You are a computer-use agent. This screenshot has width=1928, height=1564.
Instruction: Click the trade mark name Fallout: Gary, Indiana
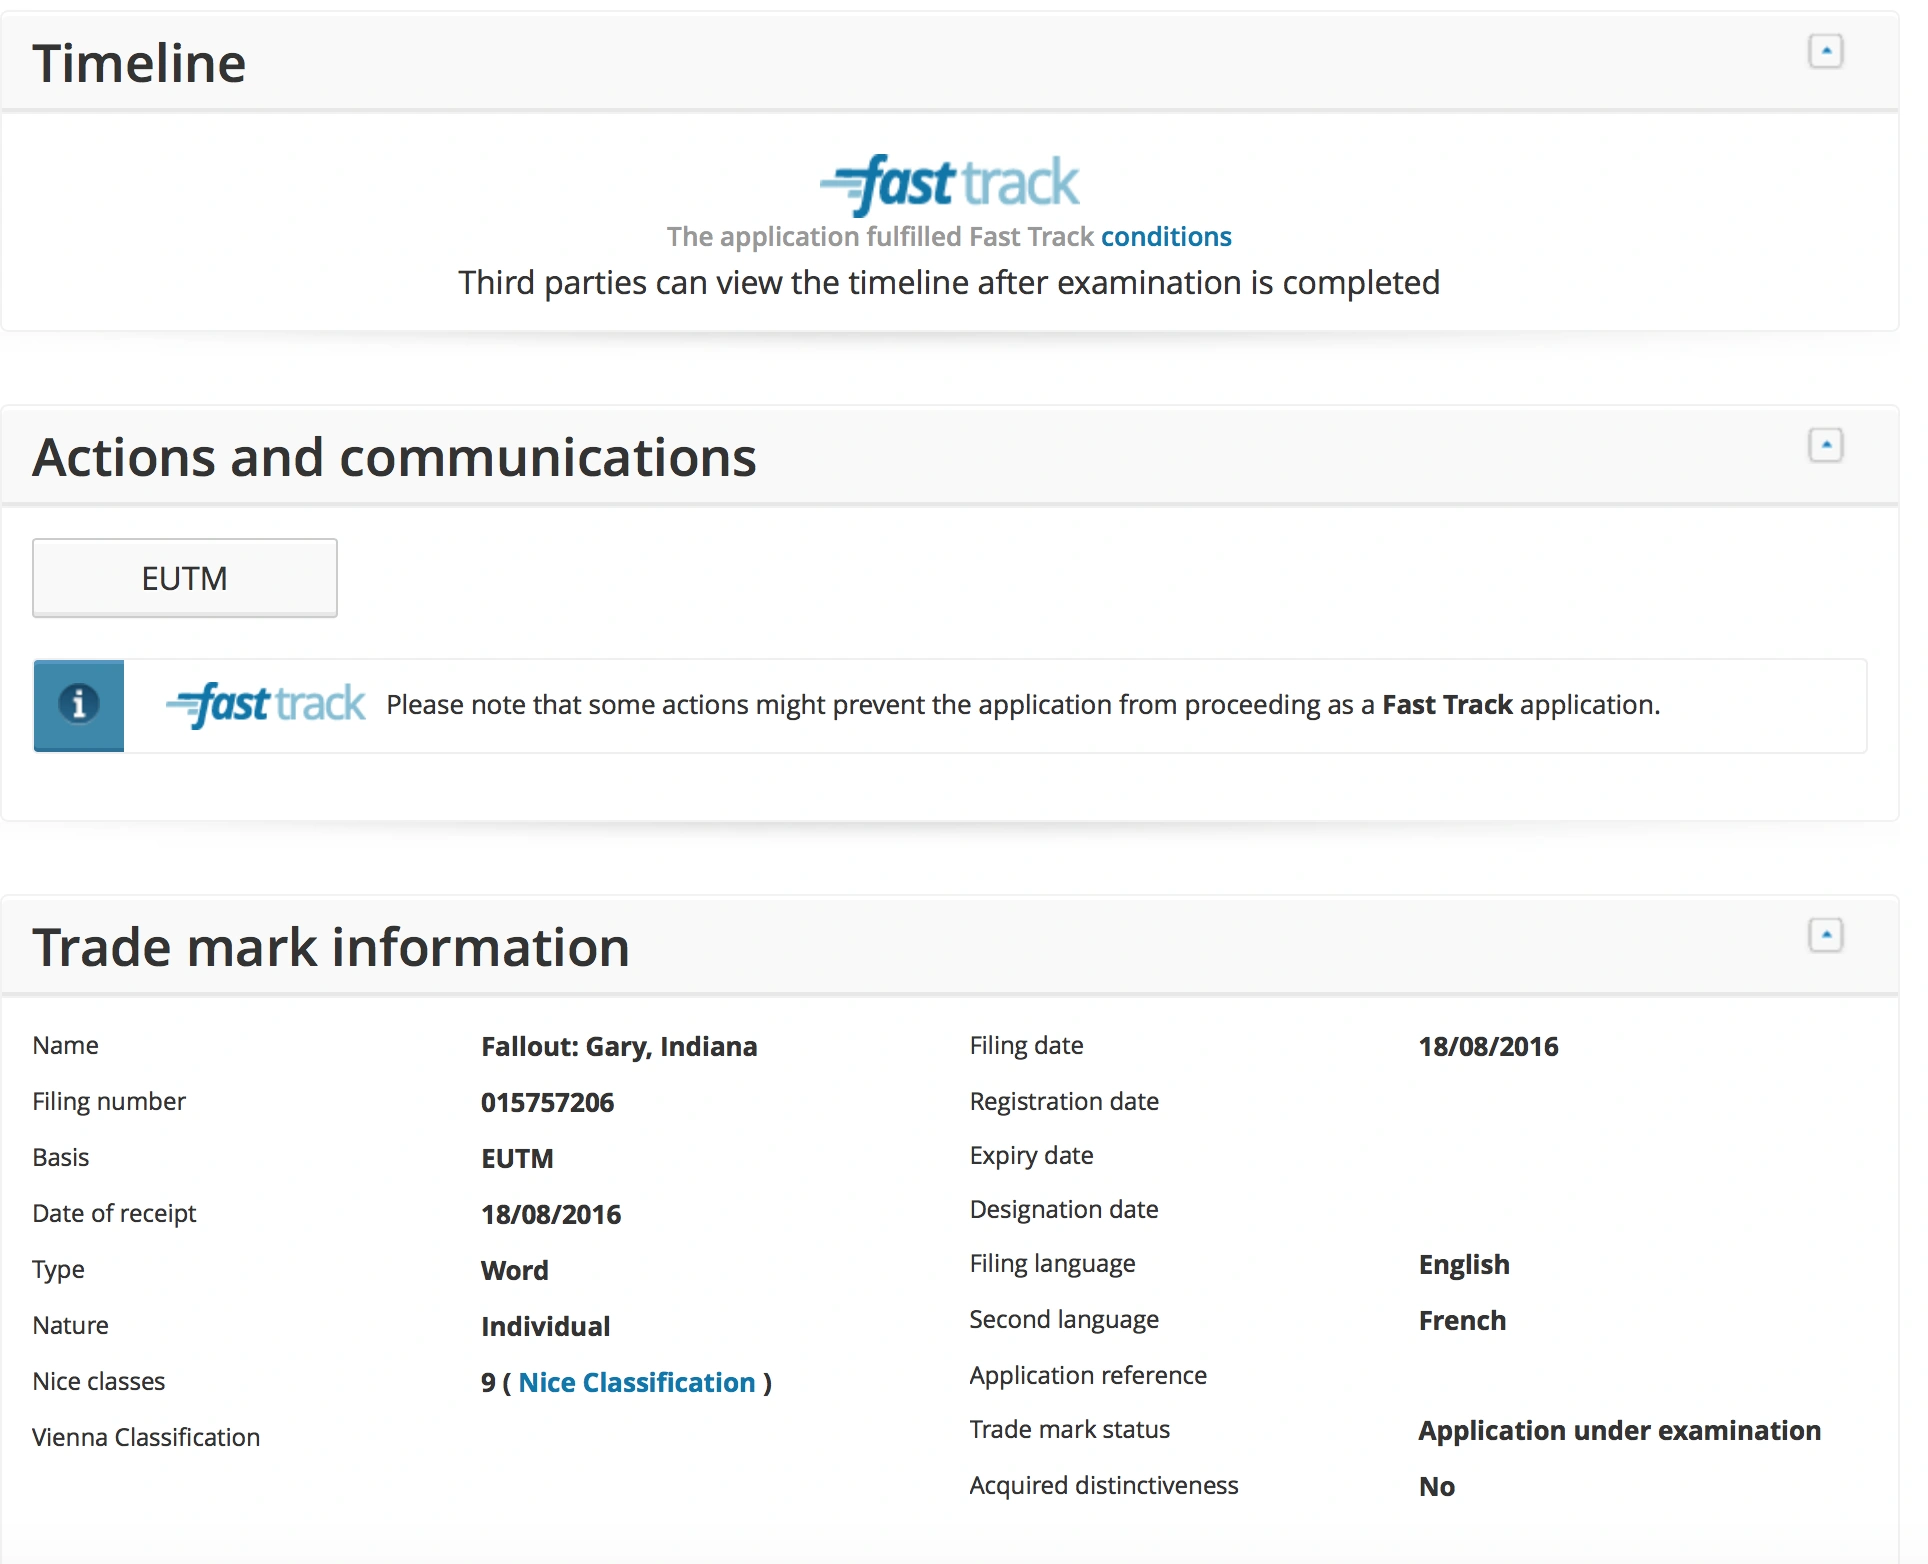coord(619,1046)
